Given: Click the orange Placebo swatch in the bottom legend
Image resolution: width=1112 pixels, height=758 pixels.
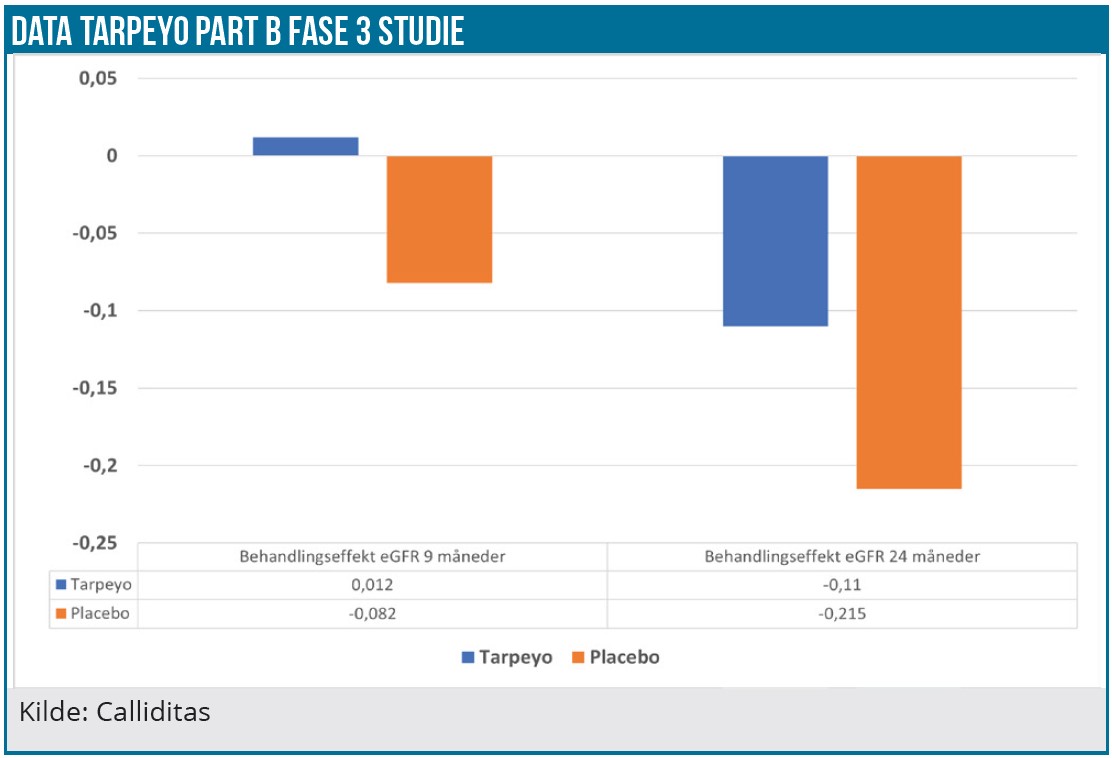Looking at the screenshot, I should (x=577, y=657).
